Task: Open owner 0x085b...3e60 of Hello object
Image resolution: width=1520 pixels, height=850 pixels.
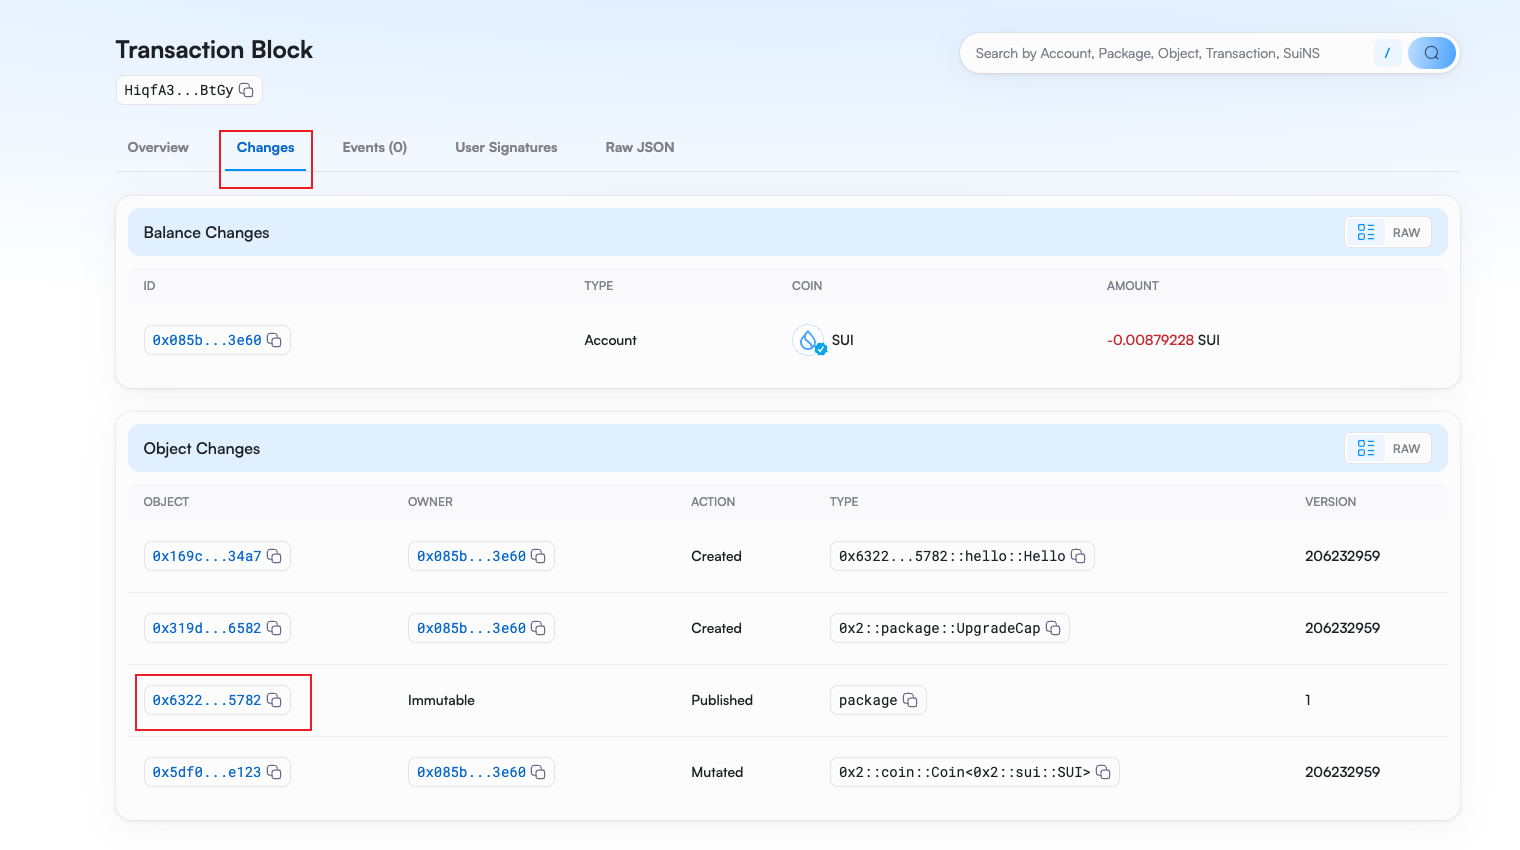Action: (471, 556)
